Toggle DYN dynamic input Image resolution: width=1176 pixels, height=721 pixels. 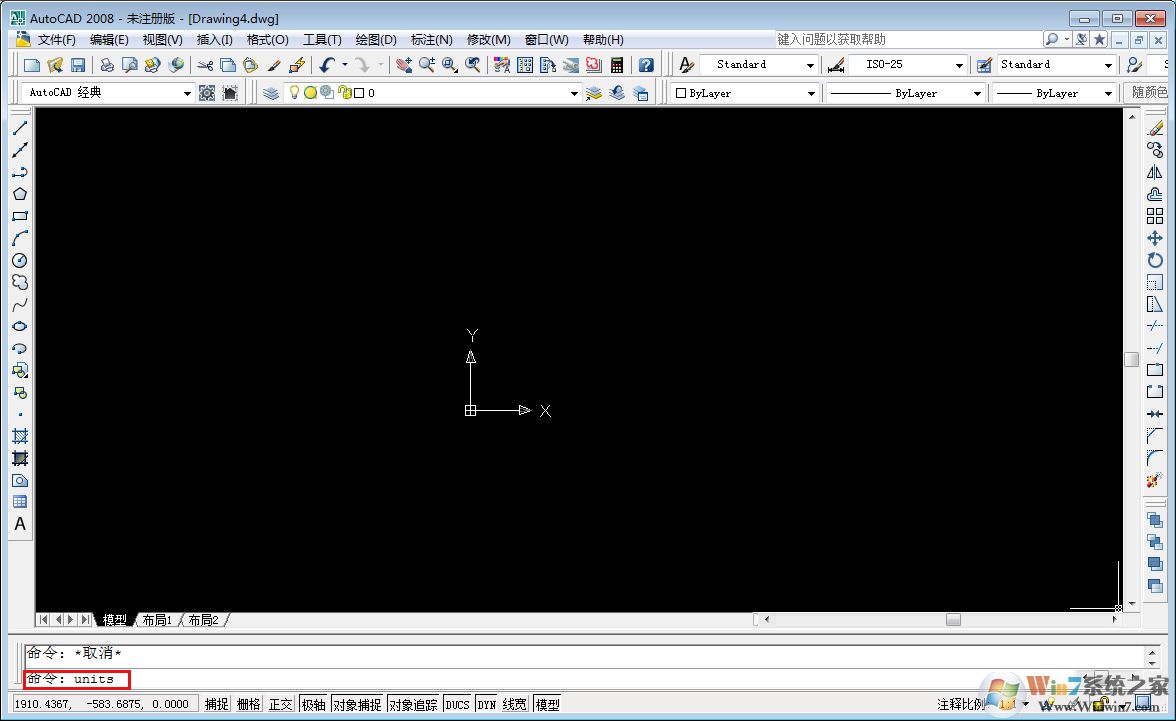point(487,704)
